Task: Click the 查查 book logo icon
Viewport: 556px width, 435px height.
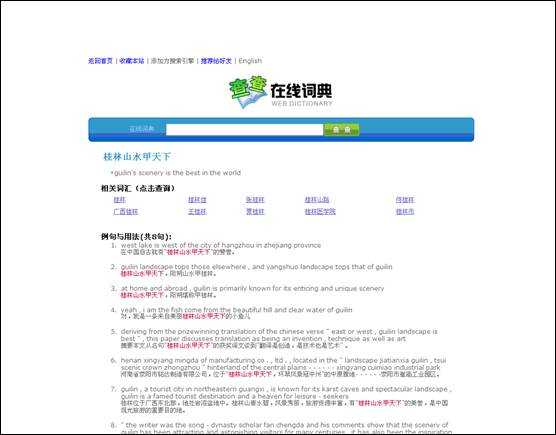Action: click(248, 91)
